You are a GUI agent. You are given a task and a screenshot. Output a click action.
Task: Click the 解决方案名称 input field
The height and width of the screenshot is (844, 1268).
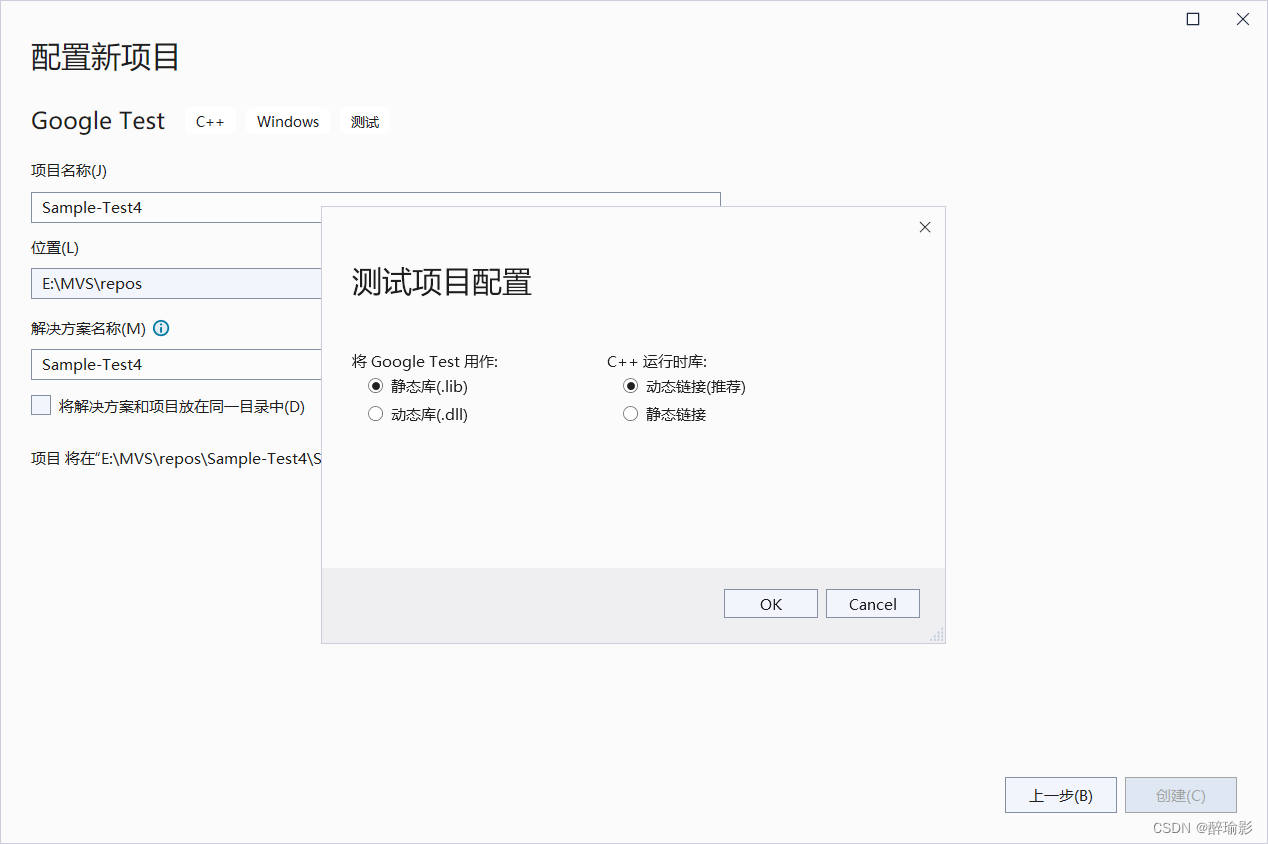176,364
